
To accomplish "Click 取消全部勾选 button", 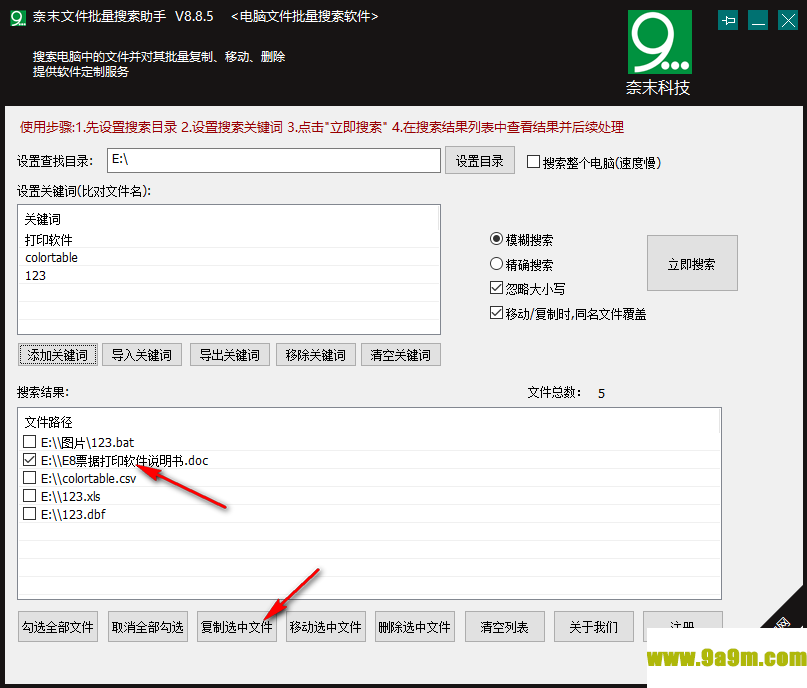I will tap(148, 627).
